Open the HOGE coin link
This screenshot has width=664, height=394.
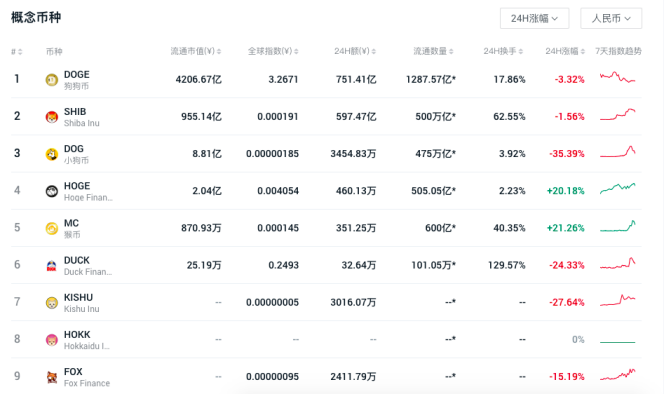(88, 191)
